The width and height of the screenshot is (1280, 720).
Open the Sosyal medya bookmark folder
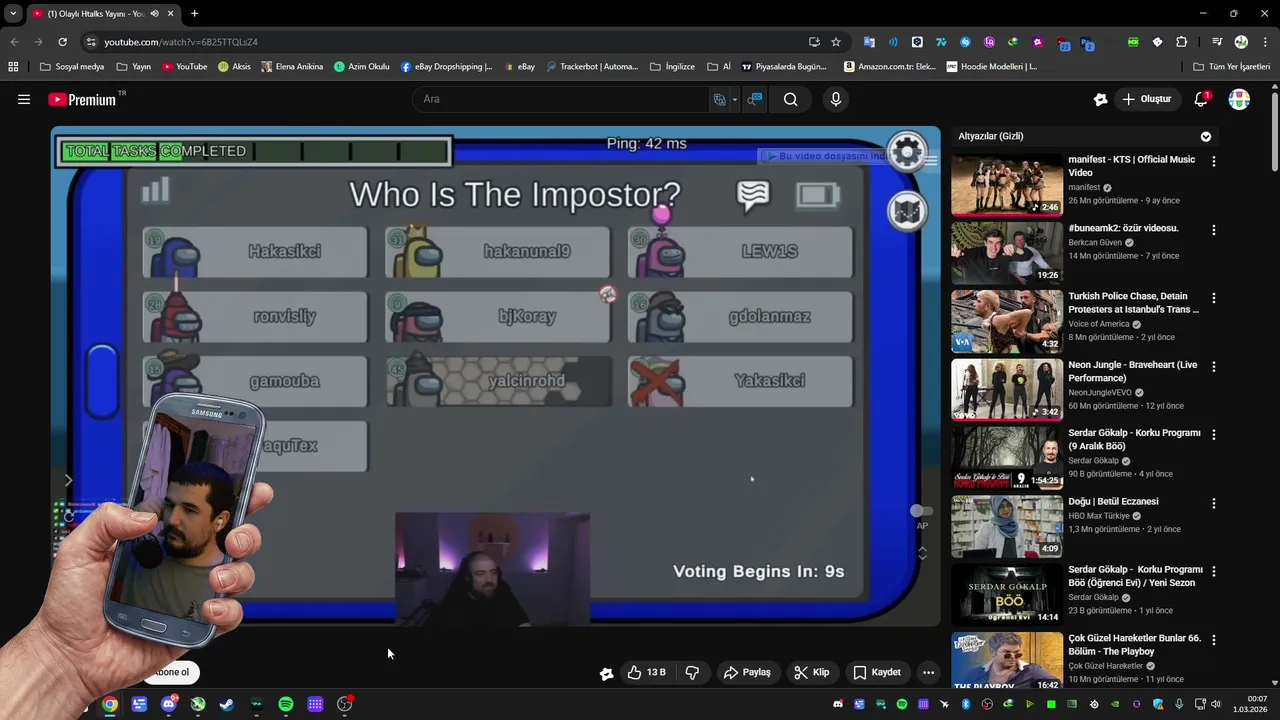pos(72,67)
